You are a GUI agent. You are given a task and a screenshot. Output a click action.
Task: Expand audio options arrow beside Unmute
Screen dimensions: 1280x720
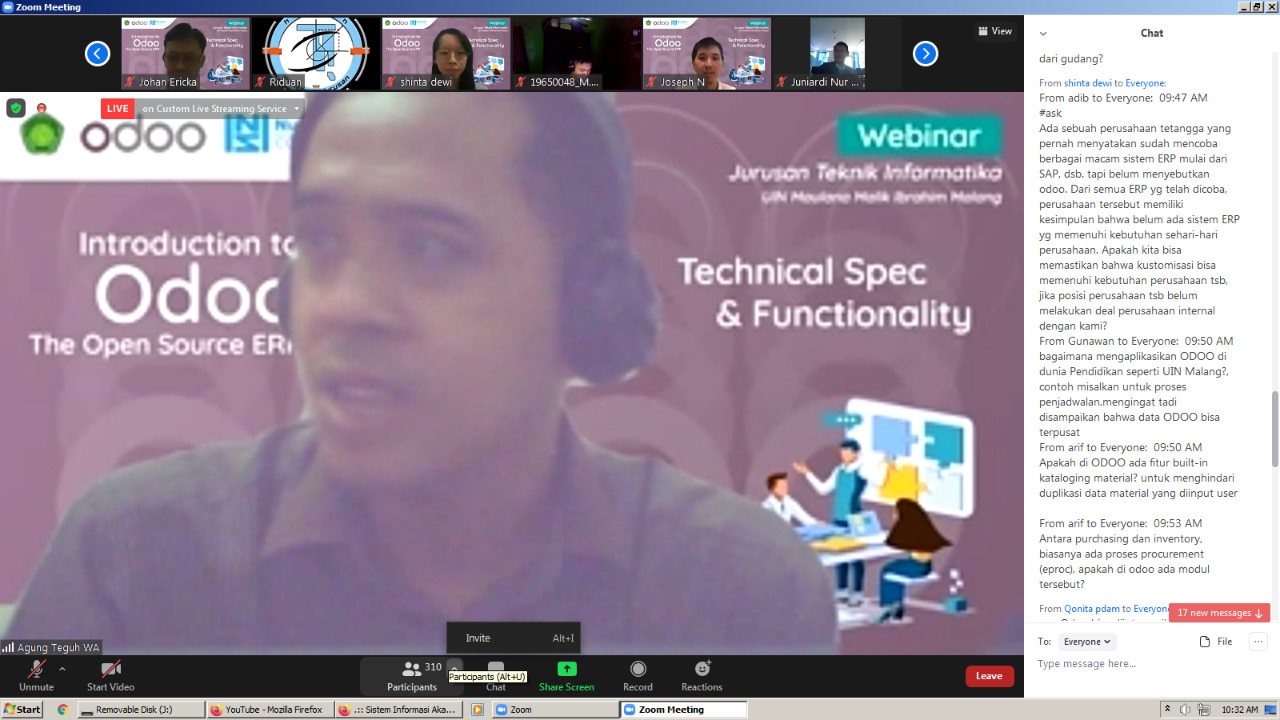[x=62, y=668]
